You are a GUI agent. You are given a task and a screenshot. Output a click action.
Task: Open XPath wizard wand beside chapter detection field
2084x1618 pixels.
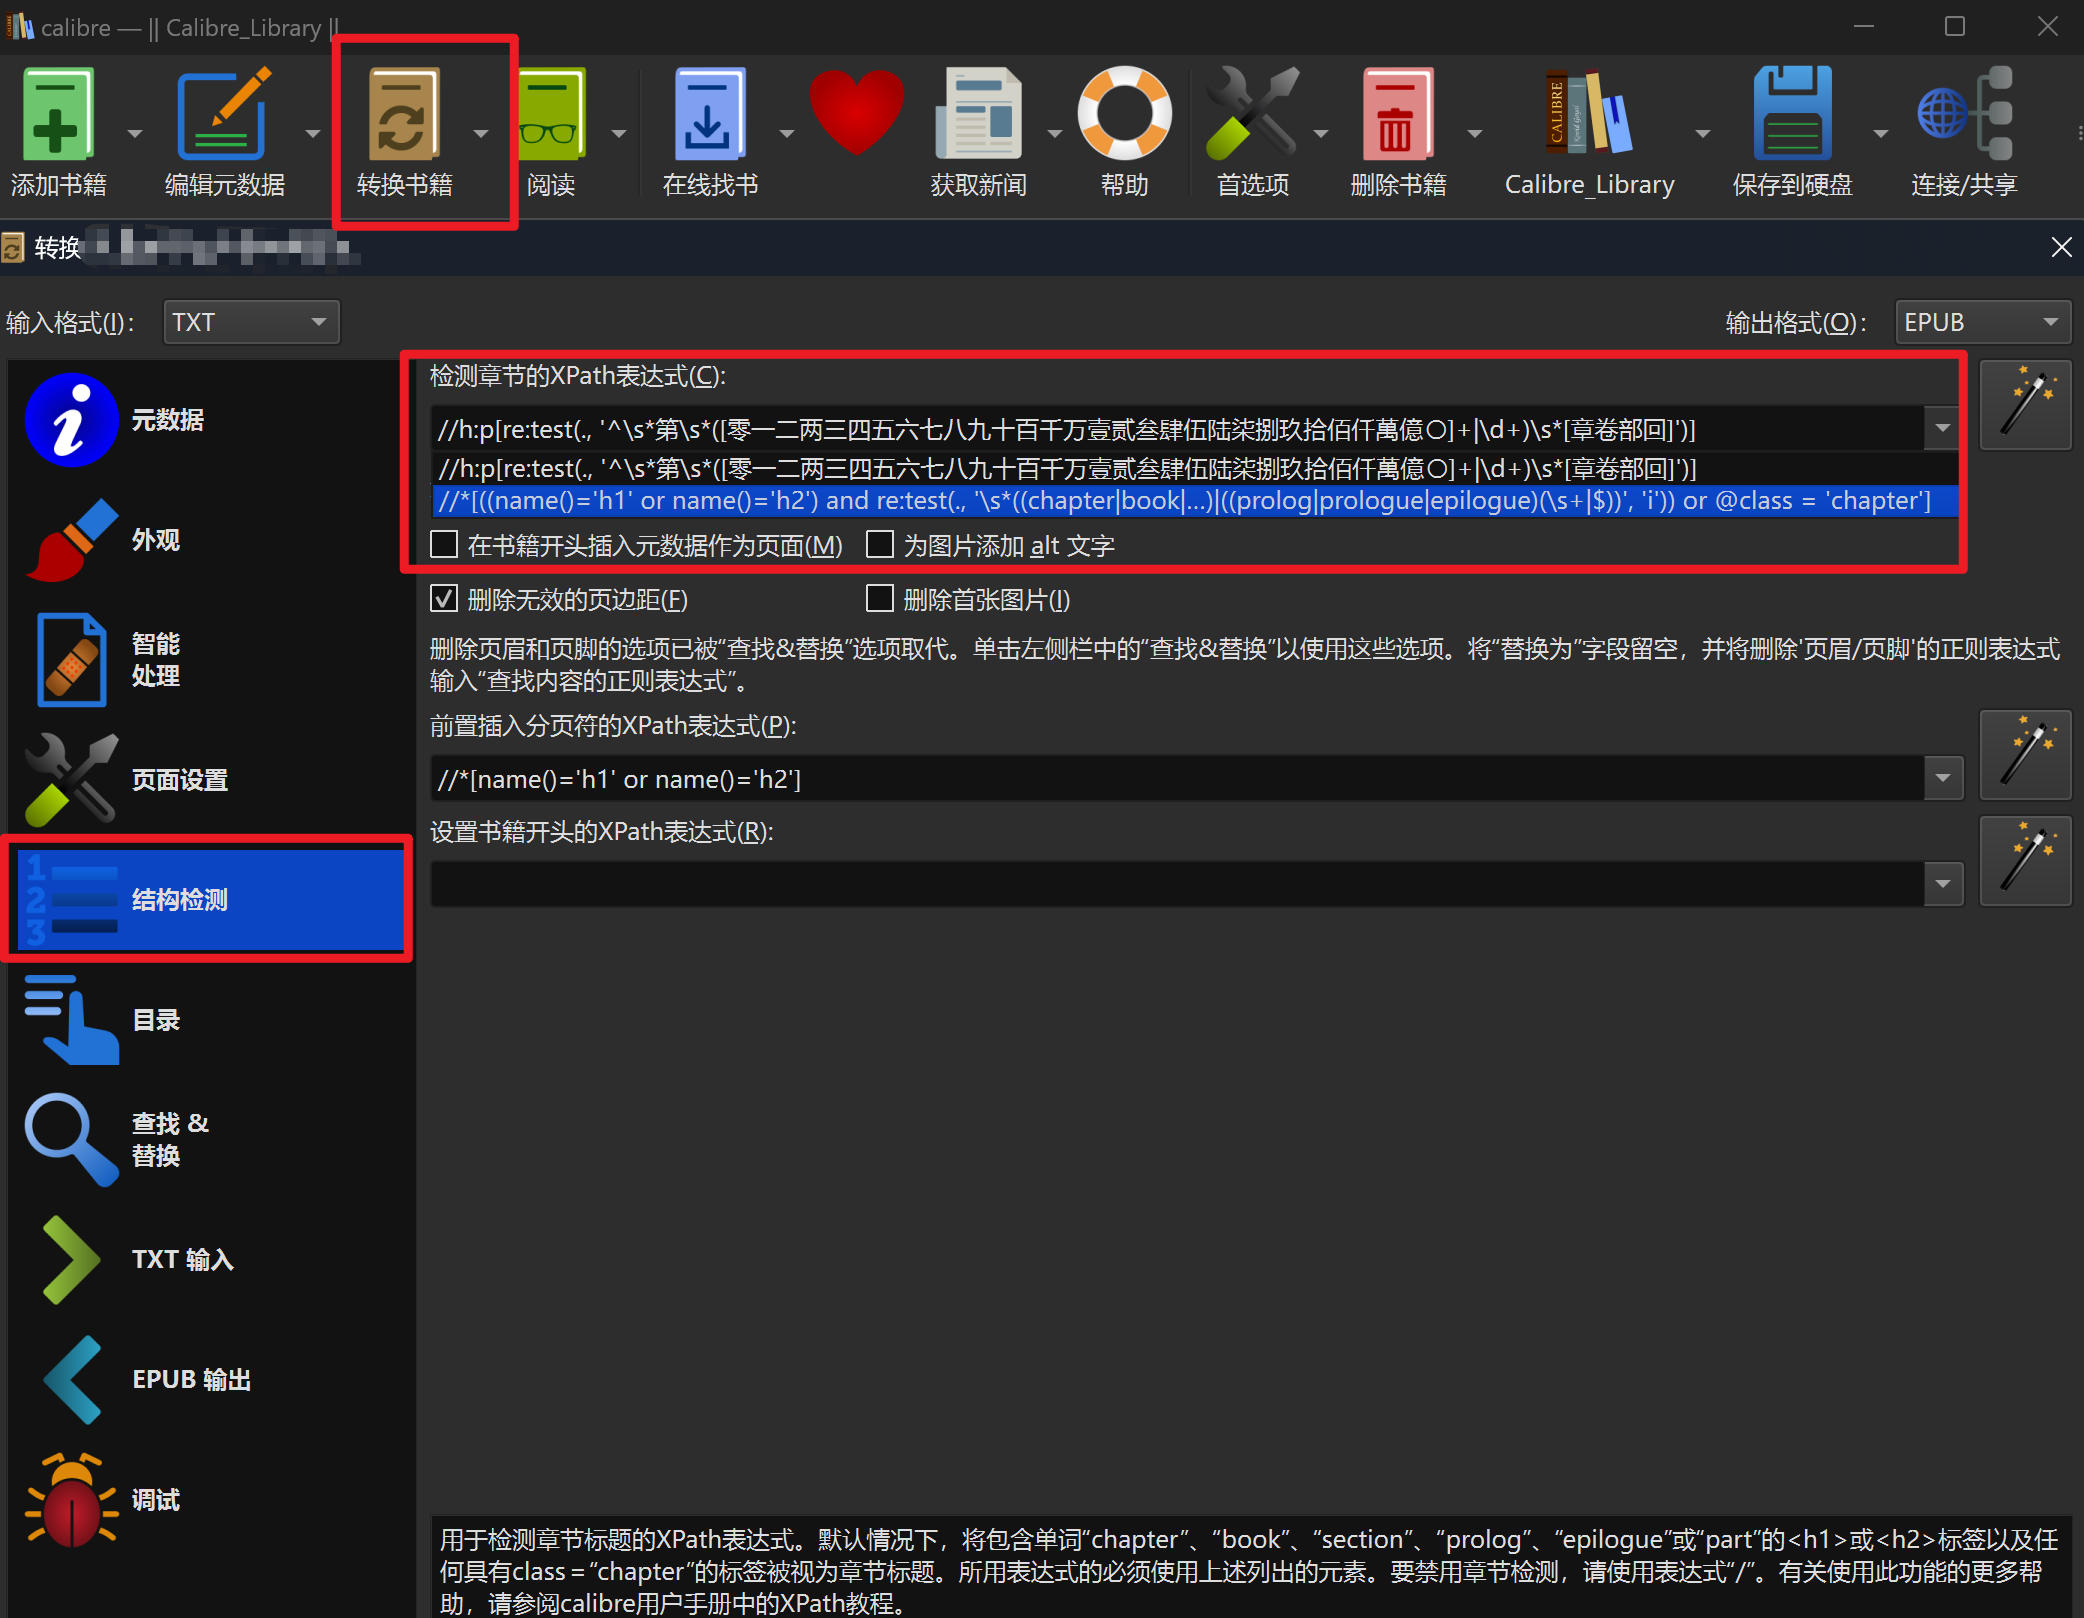tap(2024, 405)
